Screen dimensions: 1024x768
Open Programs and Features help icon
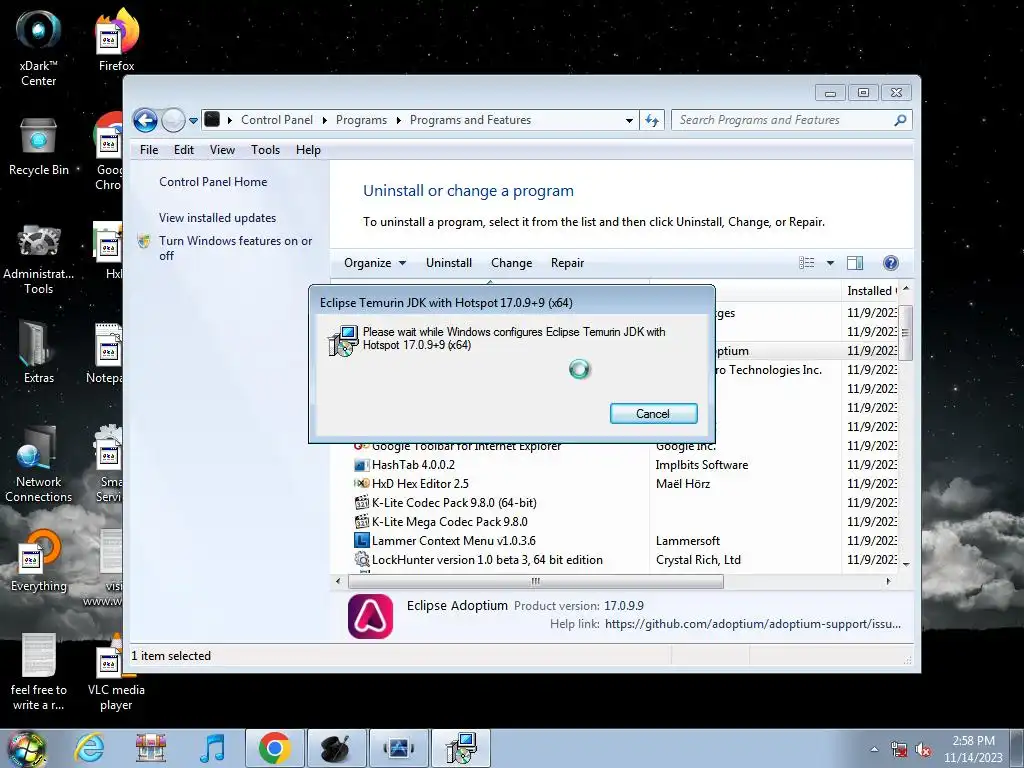(891, 263)
